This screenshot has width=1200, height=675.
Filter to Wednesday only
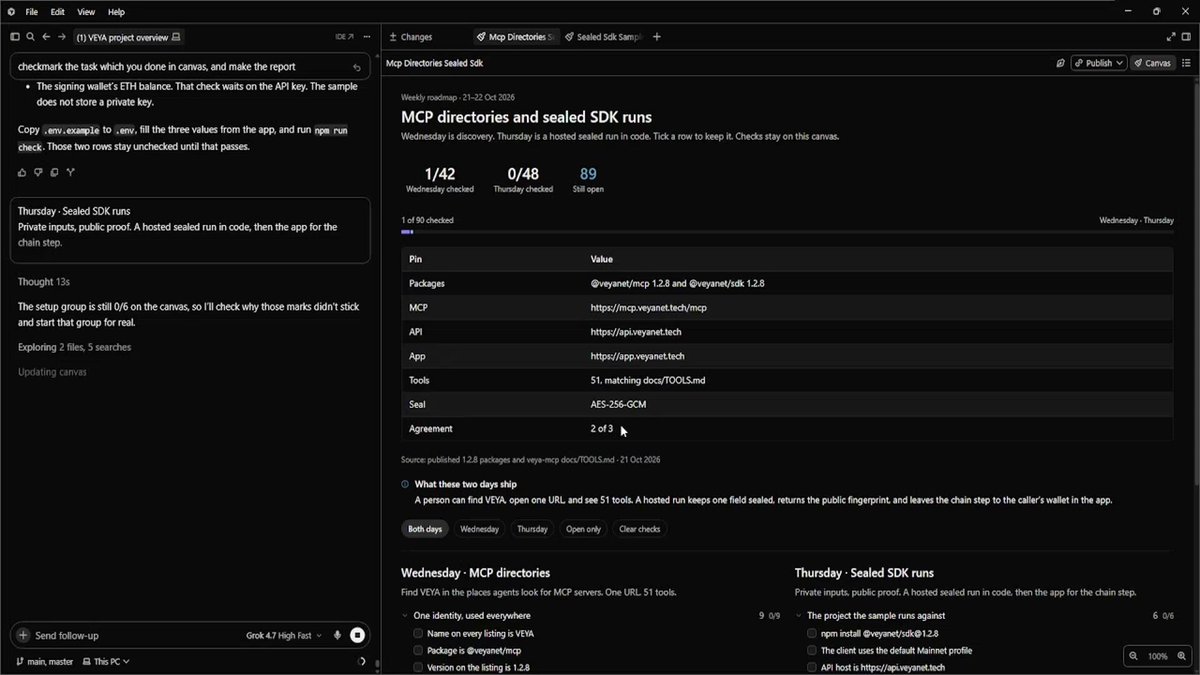click(x=480, y=529)
